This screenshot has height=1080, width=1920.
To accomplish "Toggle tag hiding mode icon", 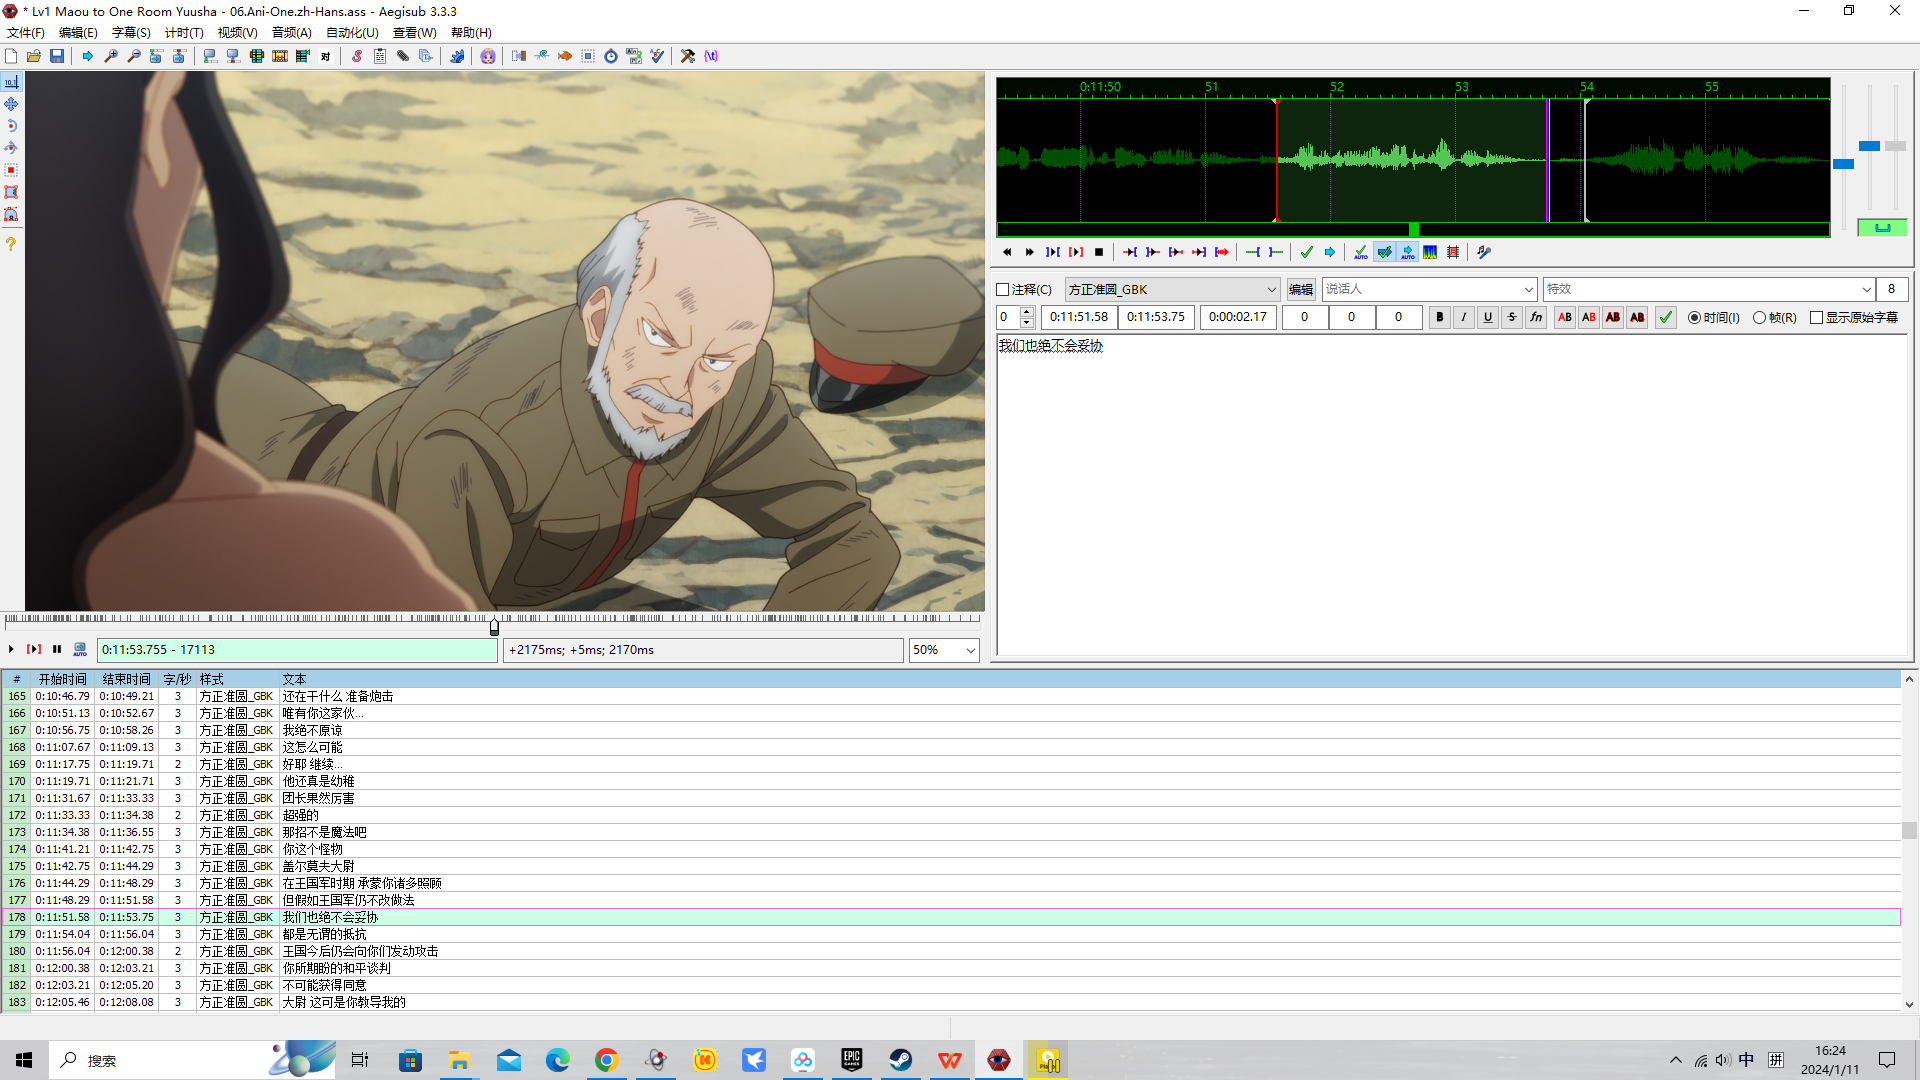I will pyautogui.click(x=711, y=56).
